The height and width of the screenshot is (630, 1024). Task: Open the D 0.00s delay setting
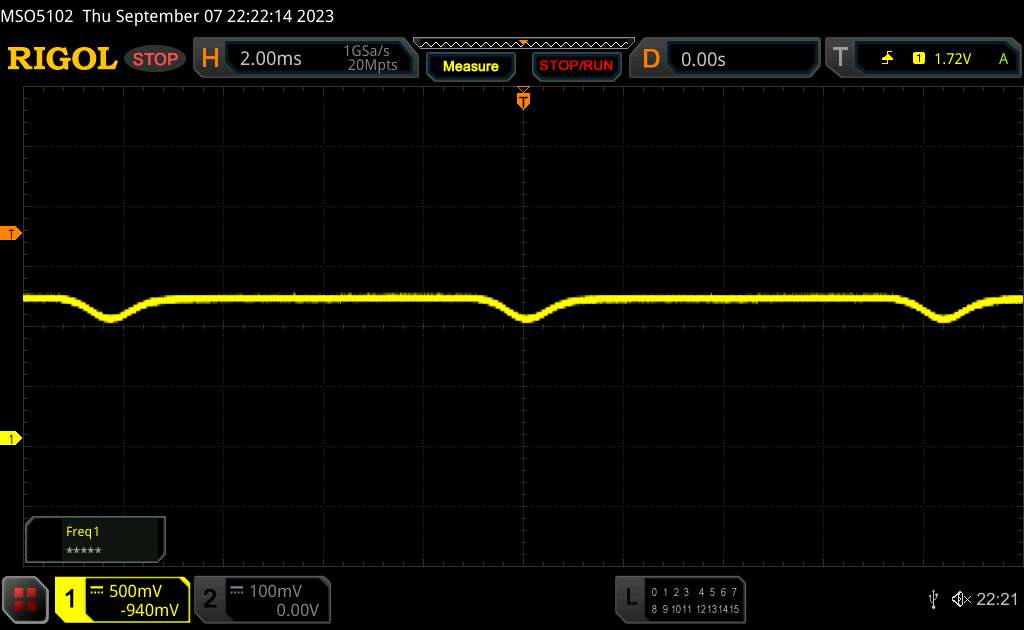coord(724,59)
